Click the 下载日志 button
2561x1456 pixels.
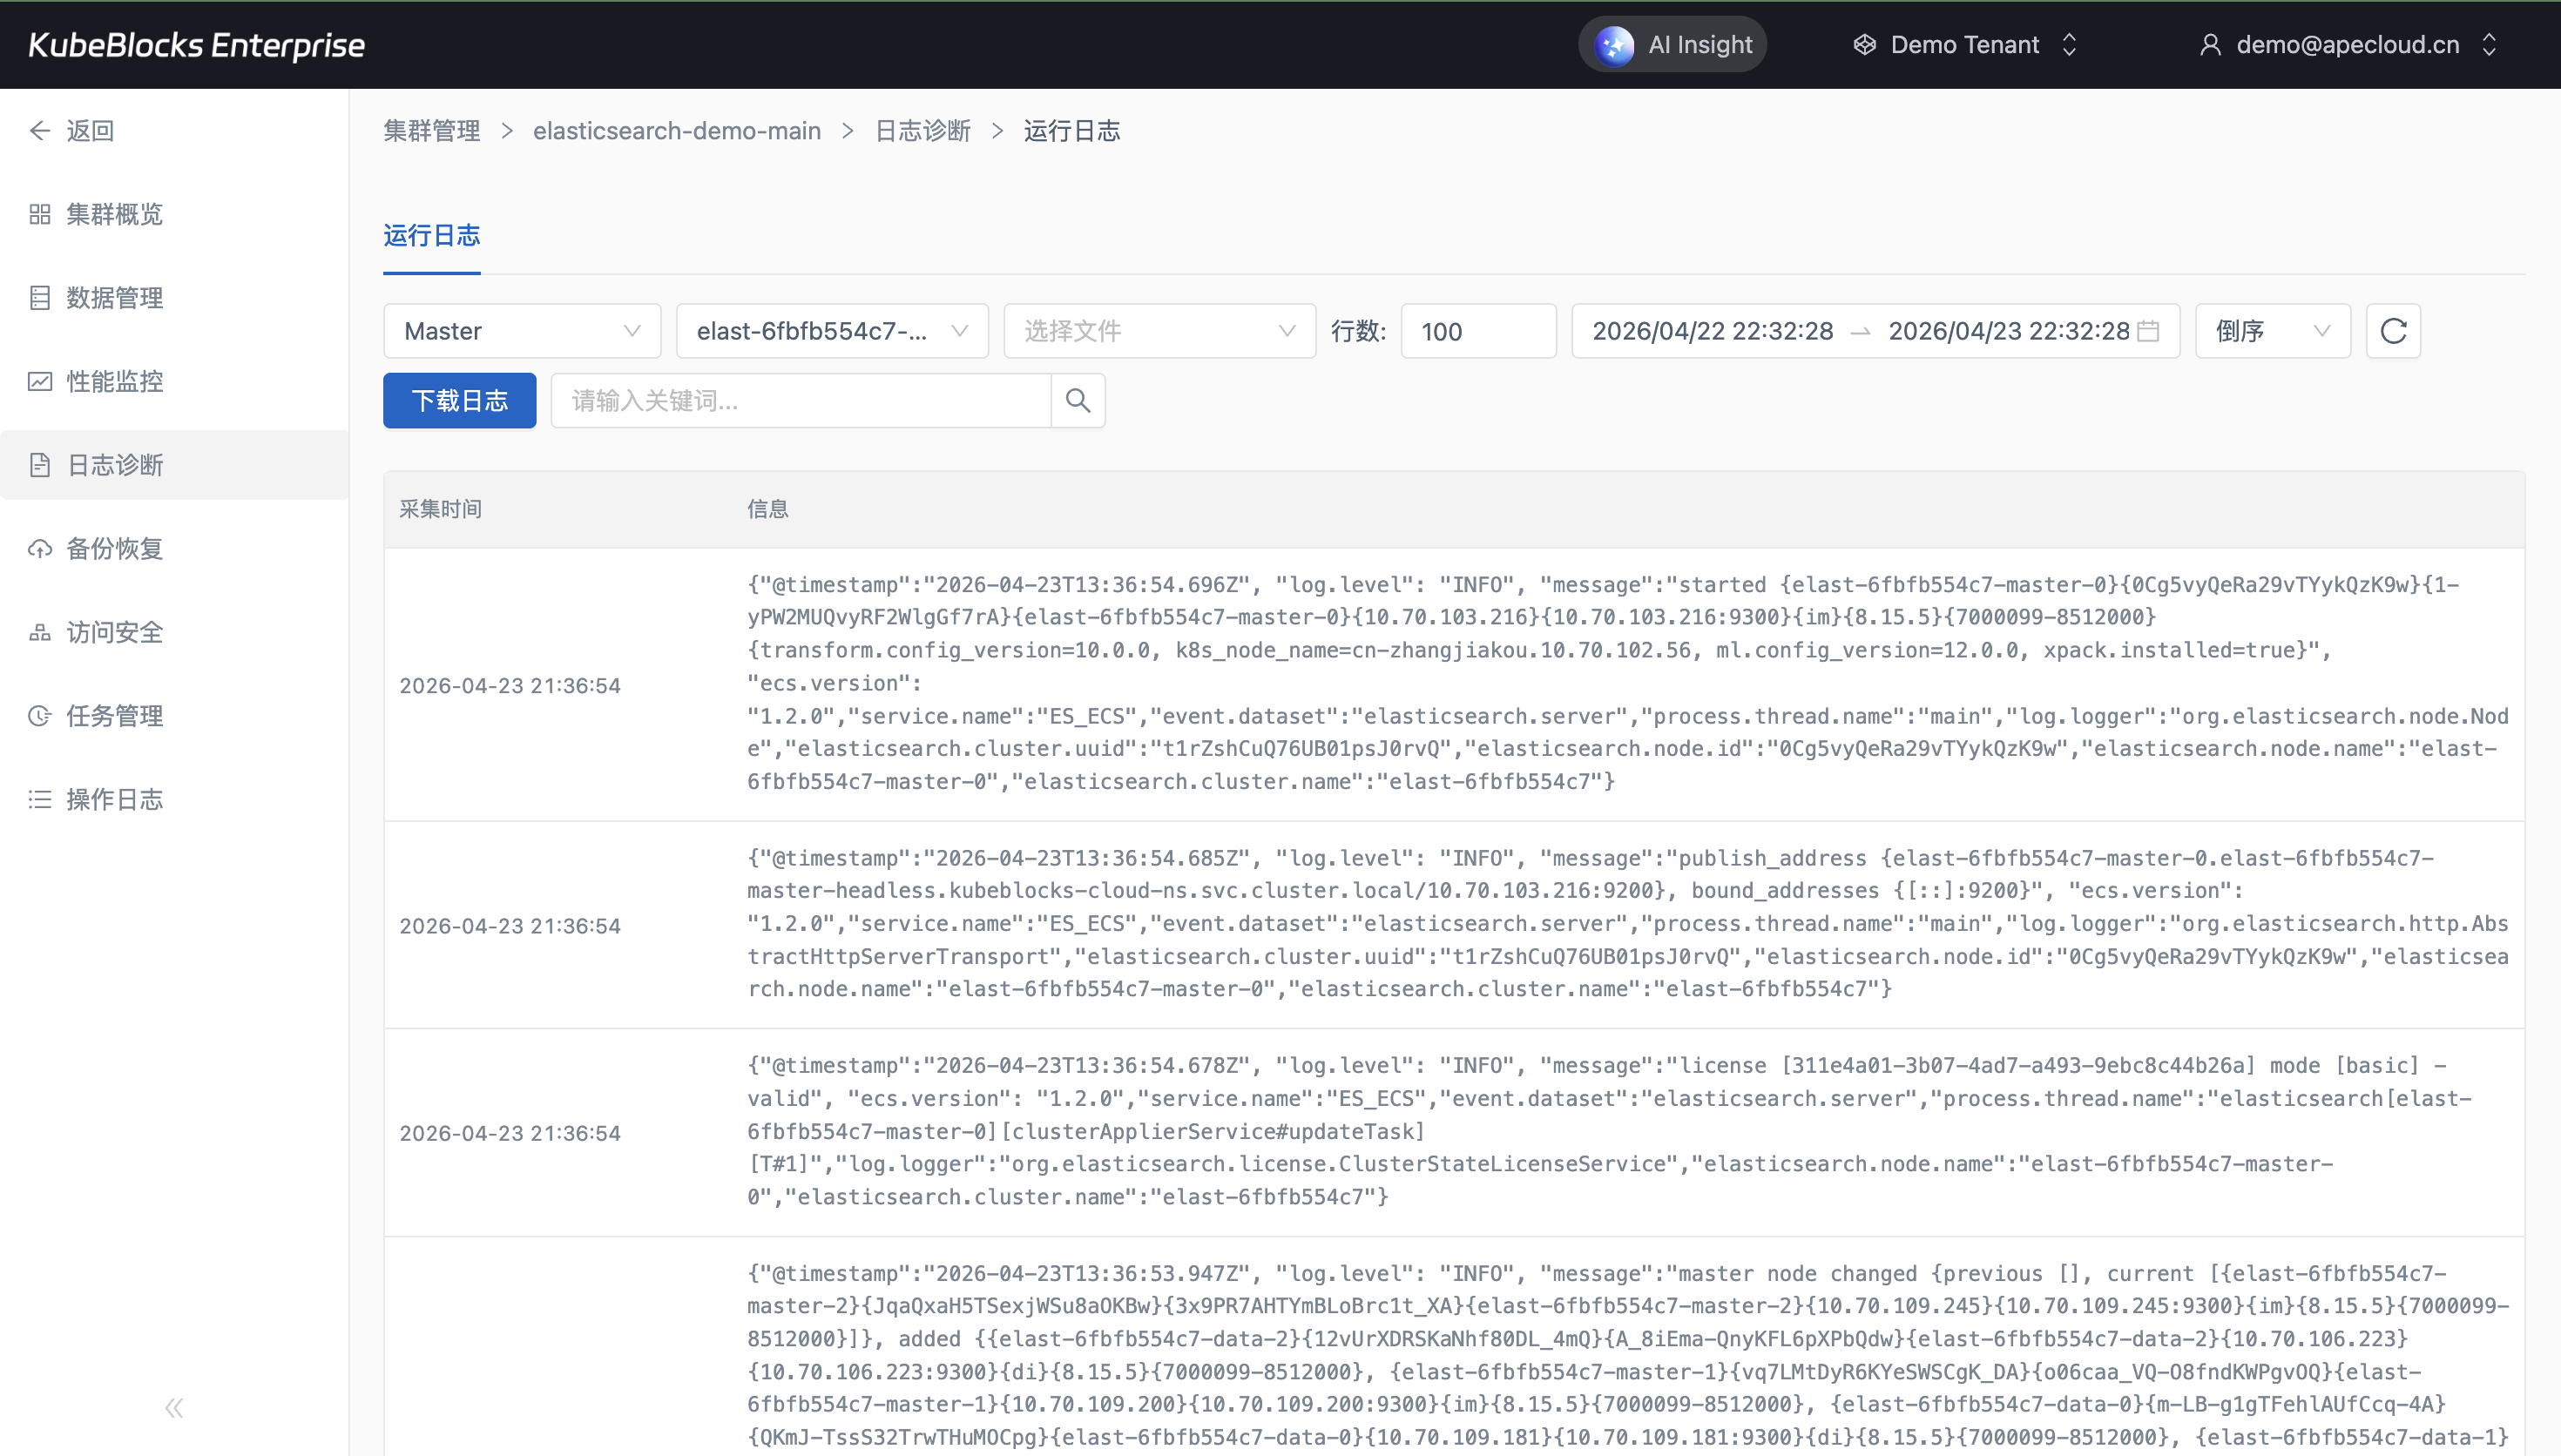(x=459, y=401)
